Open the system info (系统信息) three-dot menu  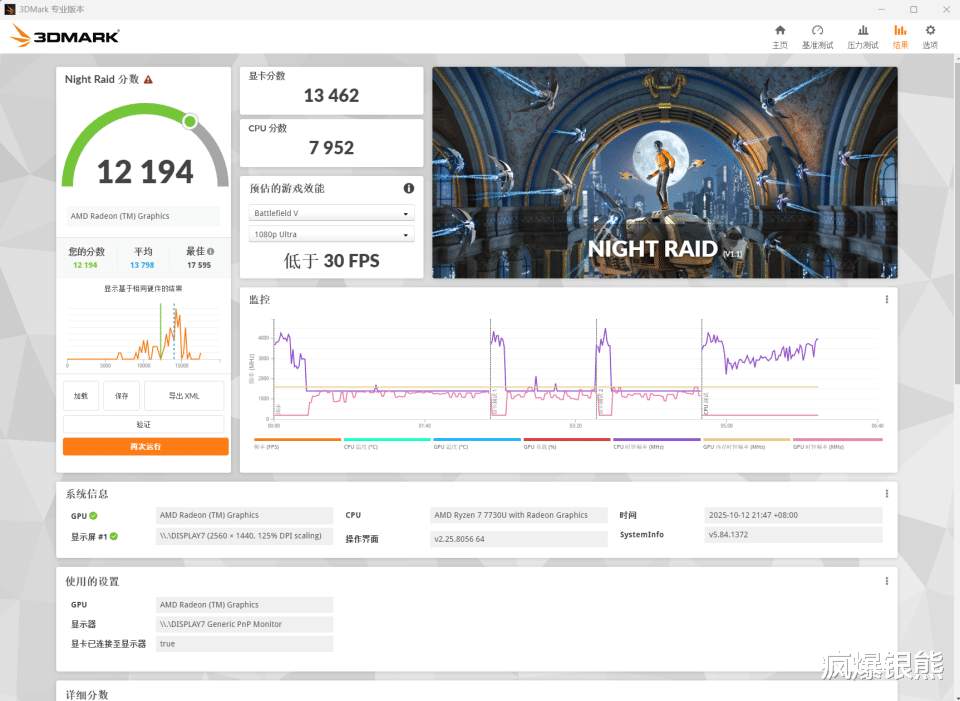click(887, 493)
